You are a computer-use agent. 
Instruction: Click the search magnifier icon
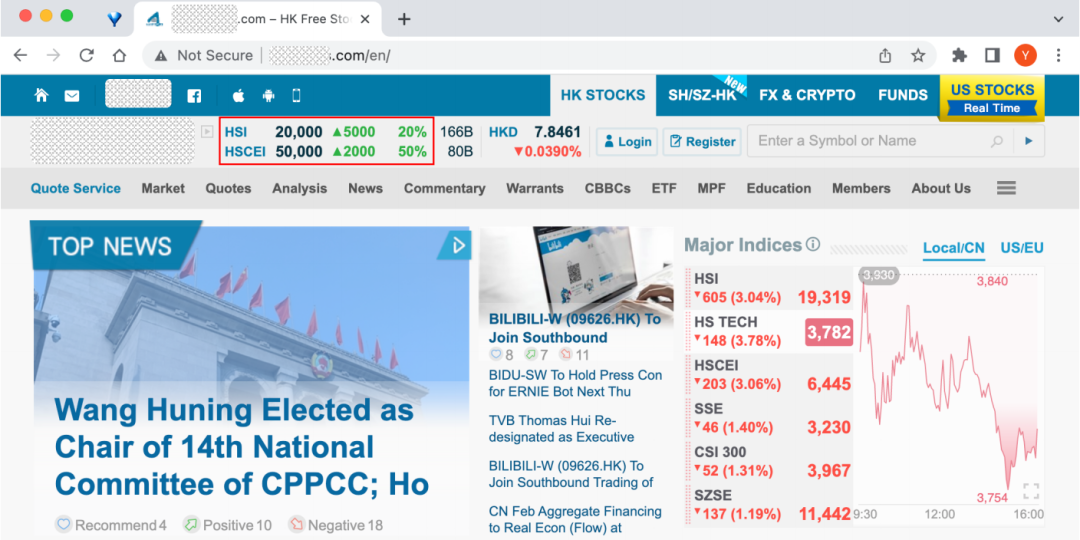pos(996,142)
